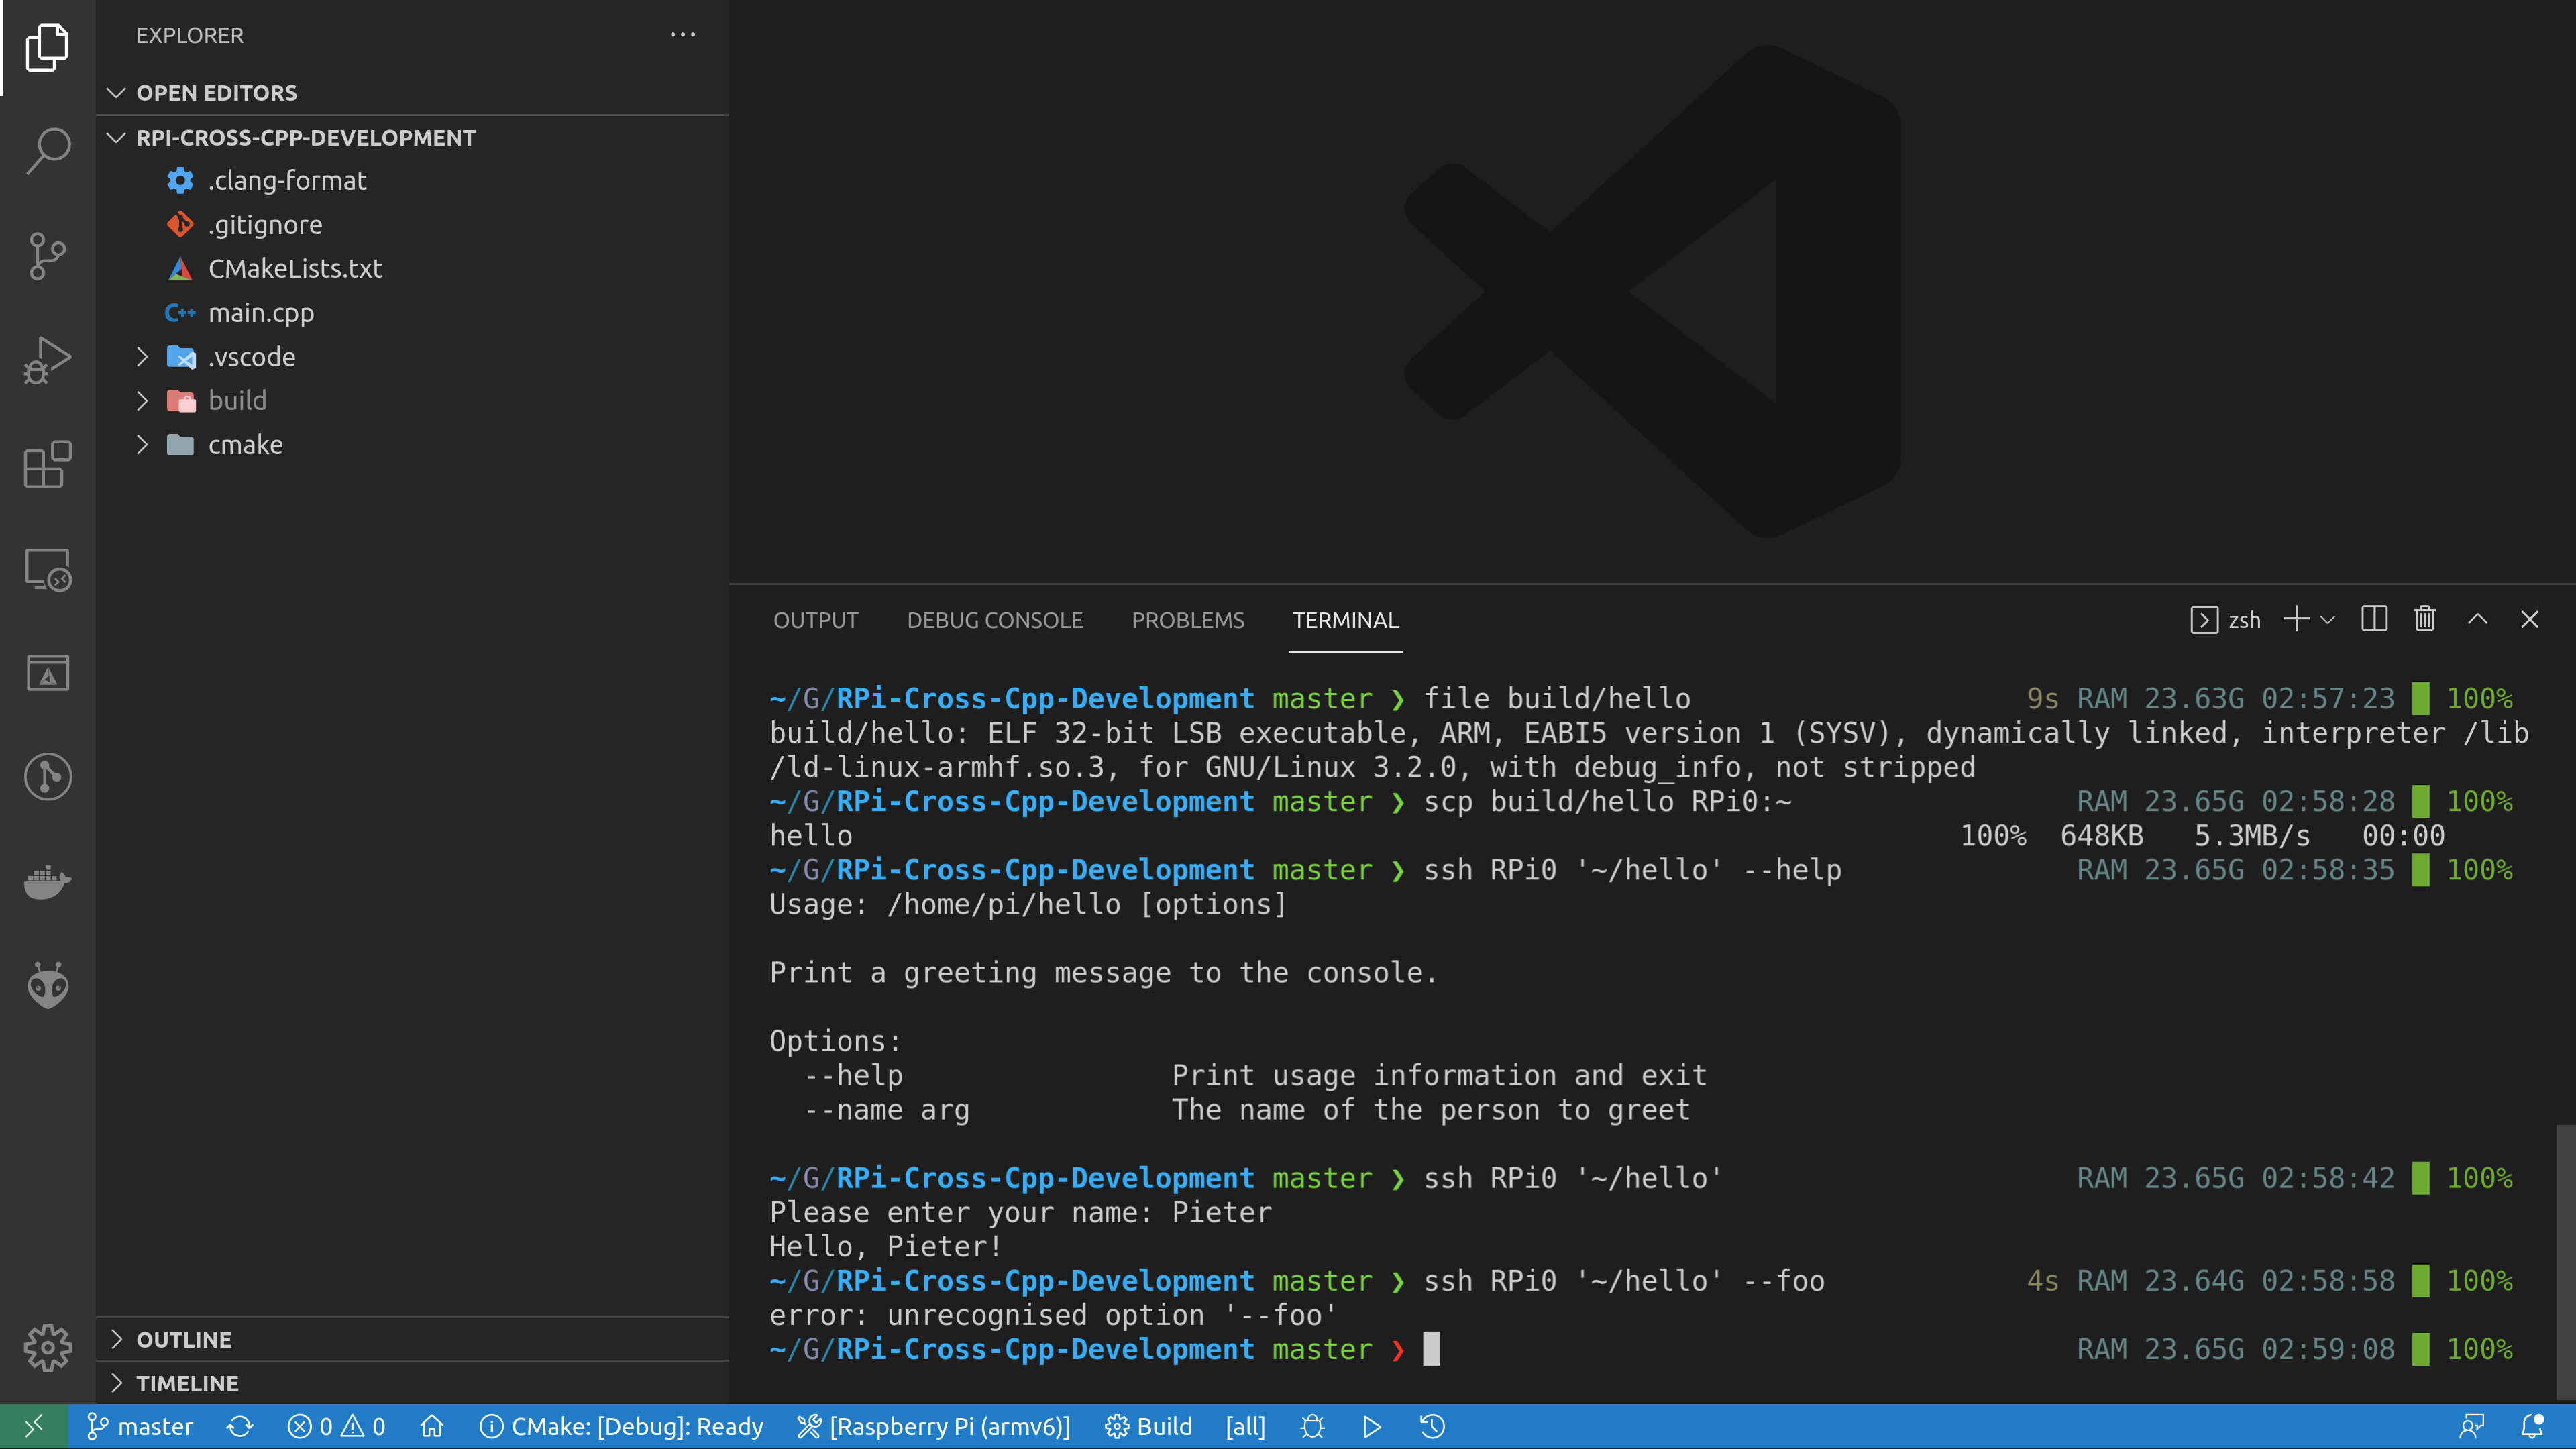Open the .clang-format file

[412, 181]
